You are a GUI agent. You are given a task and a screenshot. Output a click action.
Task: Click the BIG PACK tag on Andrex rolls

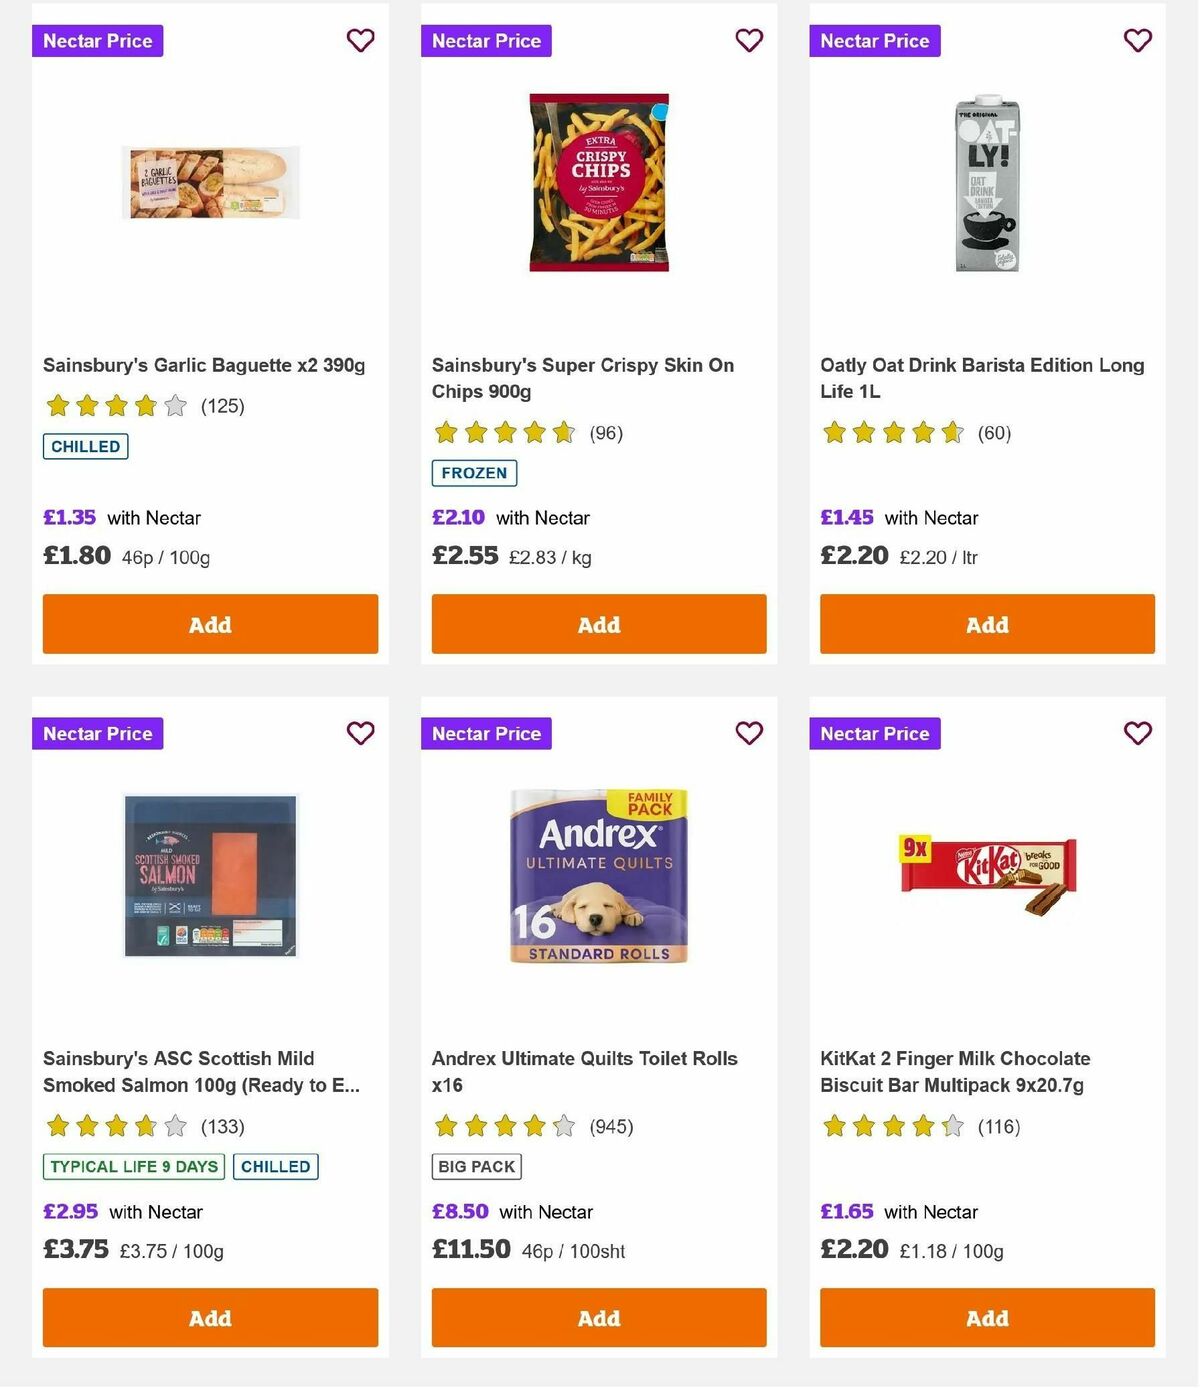pyautogui.click(x=476, y=1166)
